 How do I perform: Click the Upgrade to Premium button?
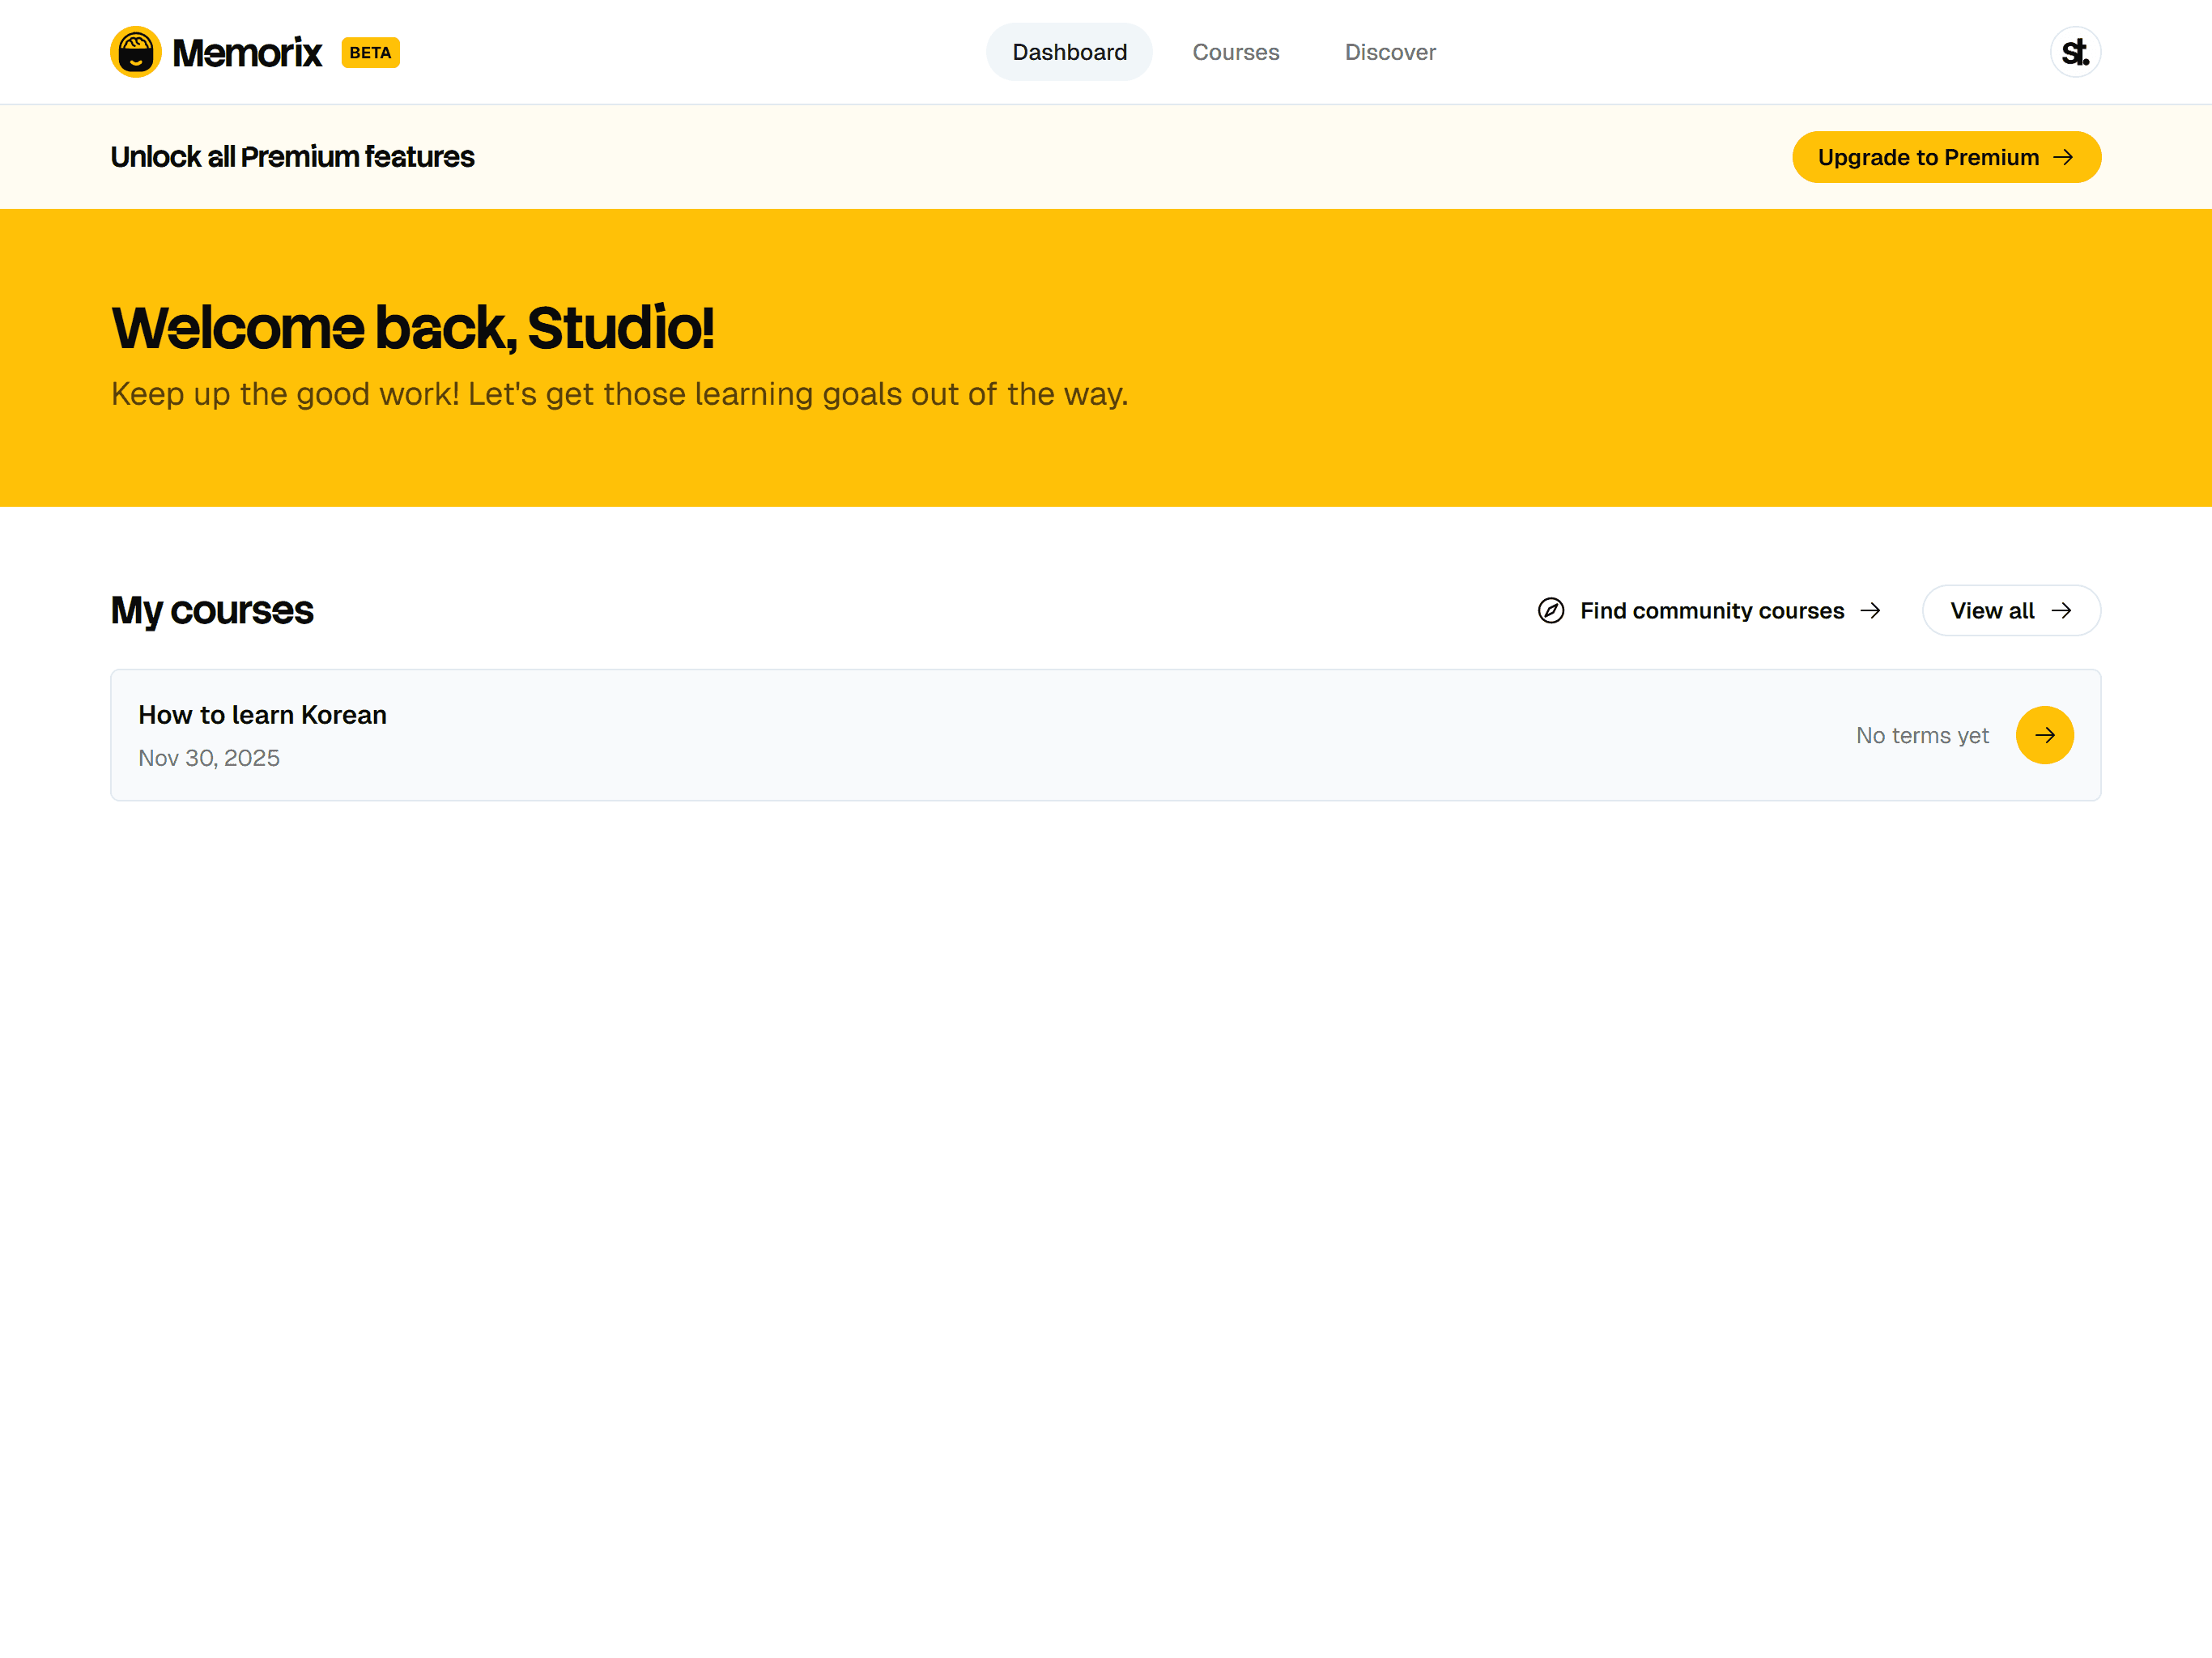(x=1945, y=158)
